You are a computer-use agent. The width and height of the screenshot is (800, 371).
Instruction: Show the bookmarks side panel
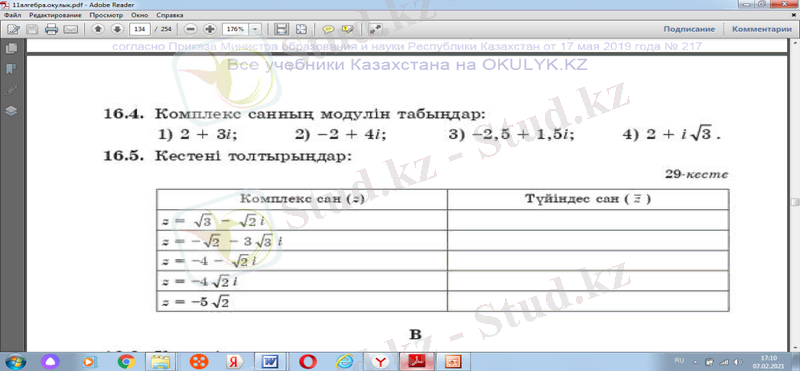pyautogui.click(x=11, y=69)
